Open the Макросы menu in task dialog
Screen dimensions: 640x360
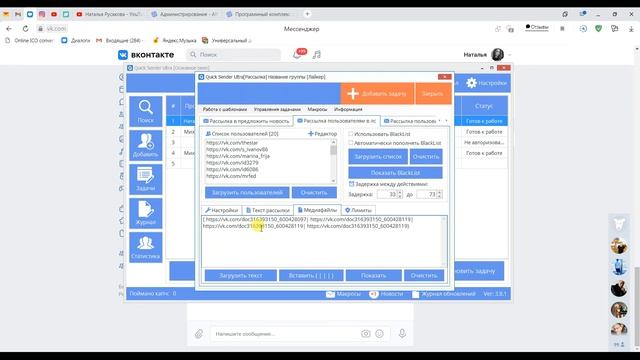point(317,109)
